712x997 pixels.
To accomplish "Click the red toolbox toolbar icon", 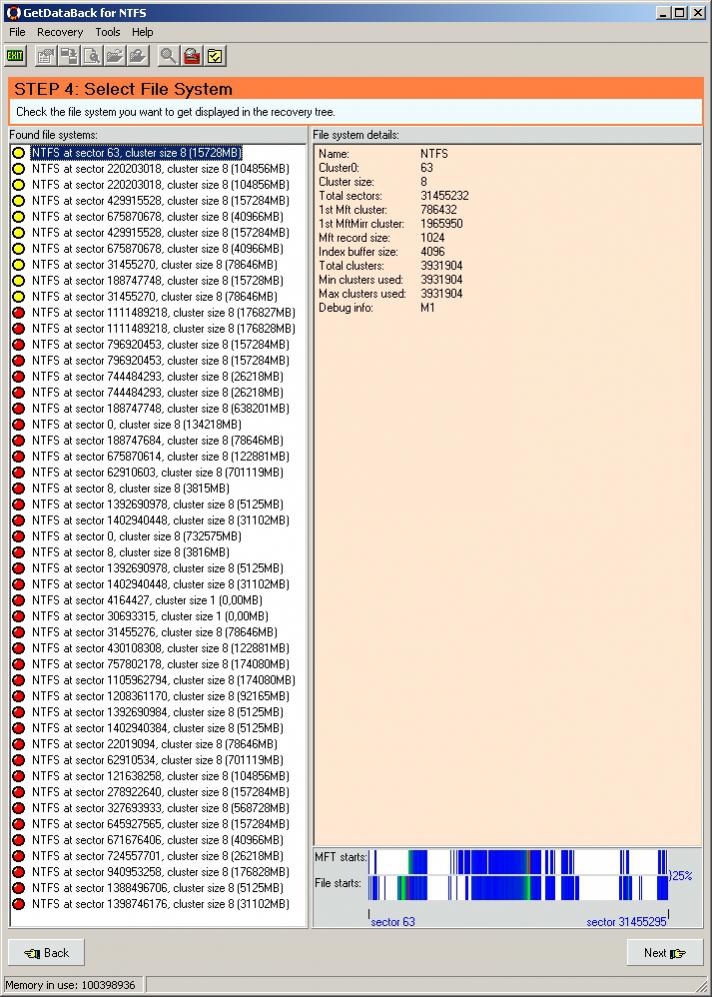I will tap(192, 56).
